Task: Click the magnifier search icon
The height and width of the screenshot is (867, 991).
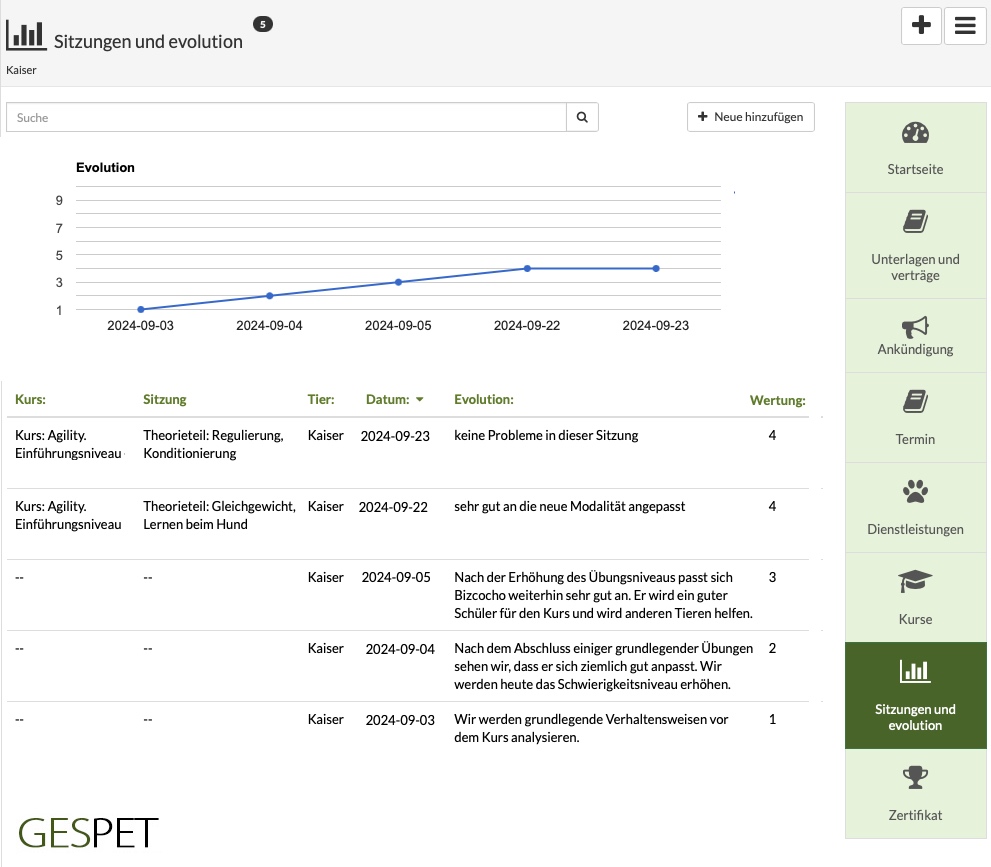Action: coord(582,117)
